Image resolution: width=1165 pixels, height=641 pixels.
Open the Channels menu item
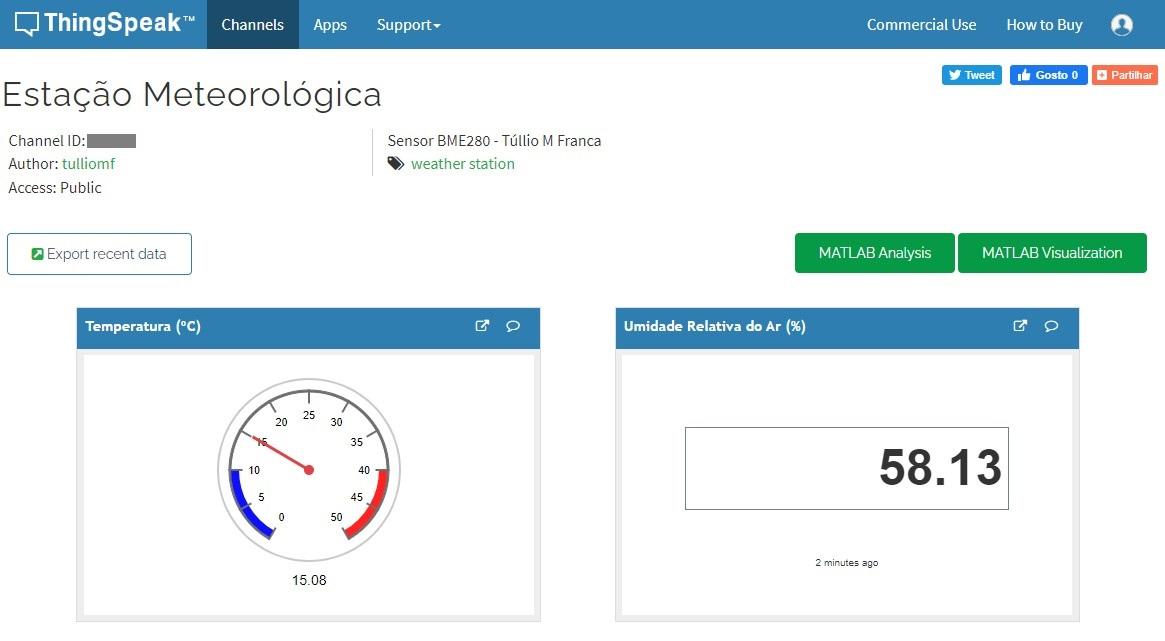coord(253,25)
